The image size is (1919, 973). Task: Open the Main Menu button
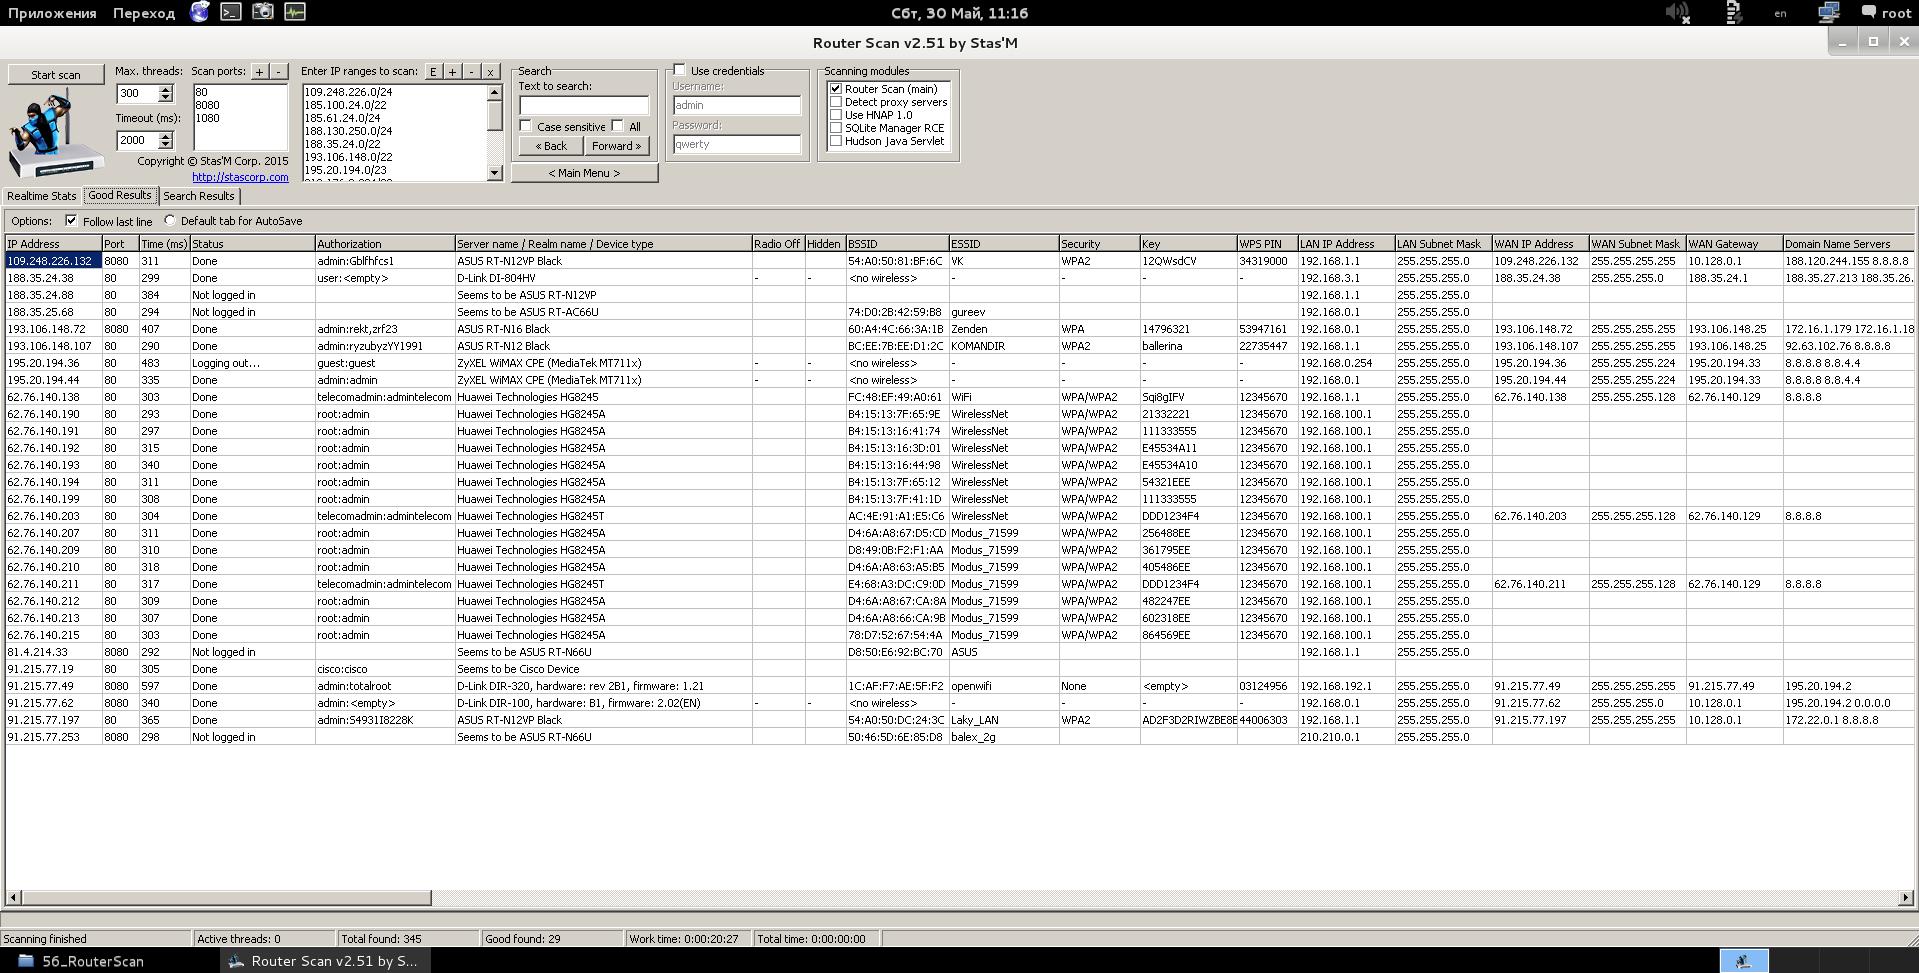[x=584, y=173]
